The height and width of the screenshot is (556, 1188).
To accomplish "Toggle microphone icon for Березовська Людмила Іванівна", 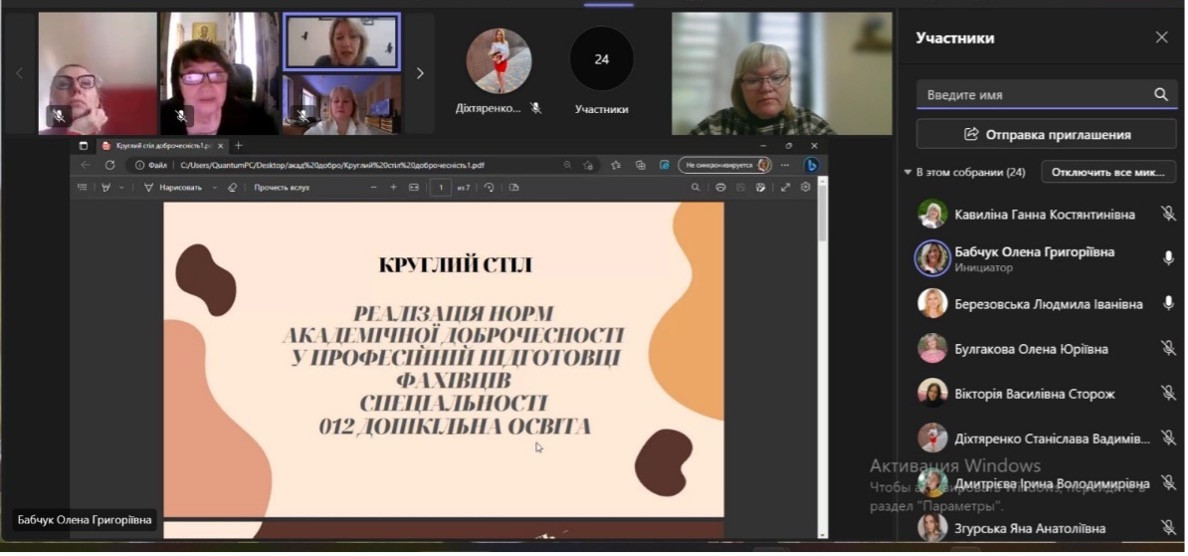I will [1168, 303].
